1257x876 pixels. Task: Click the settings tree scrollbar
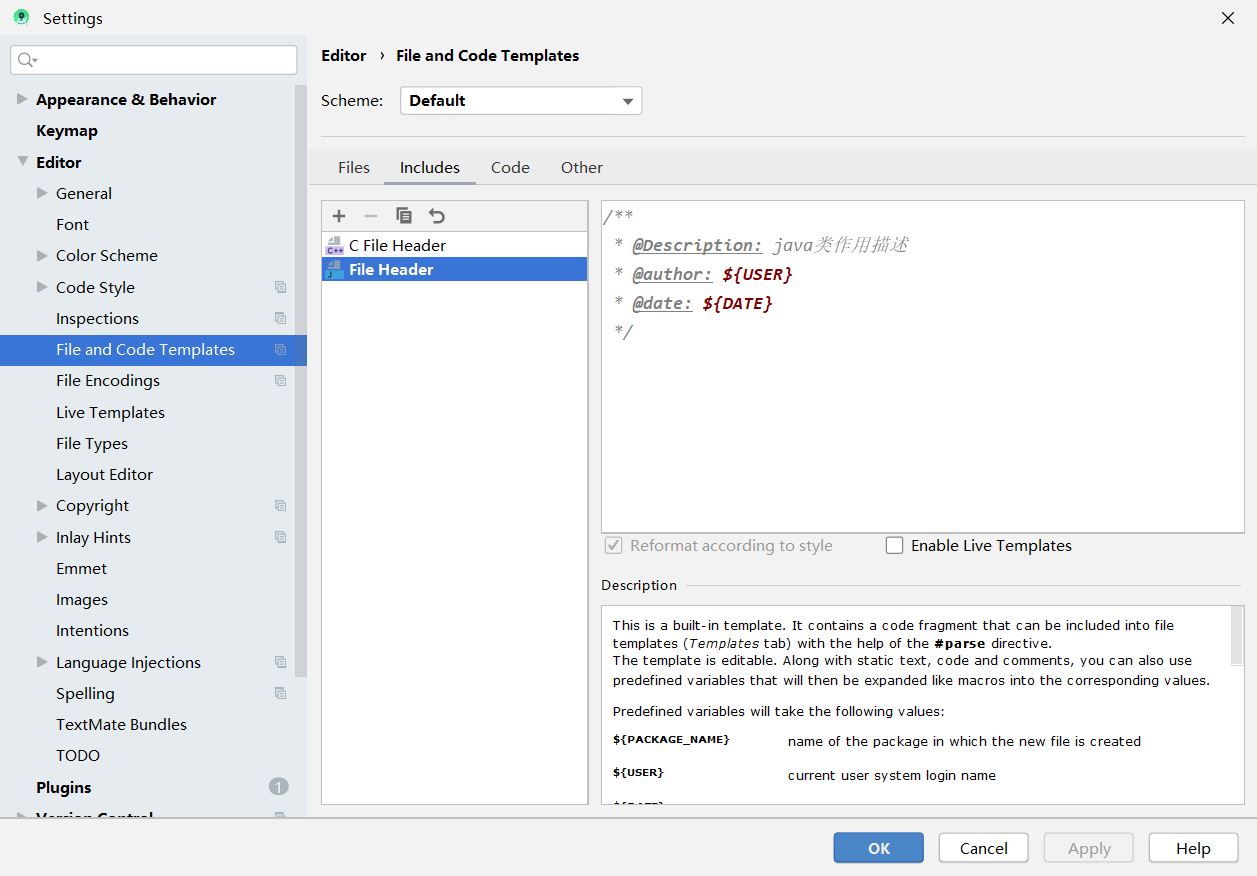(301, 380)
